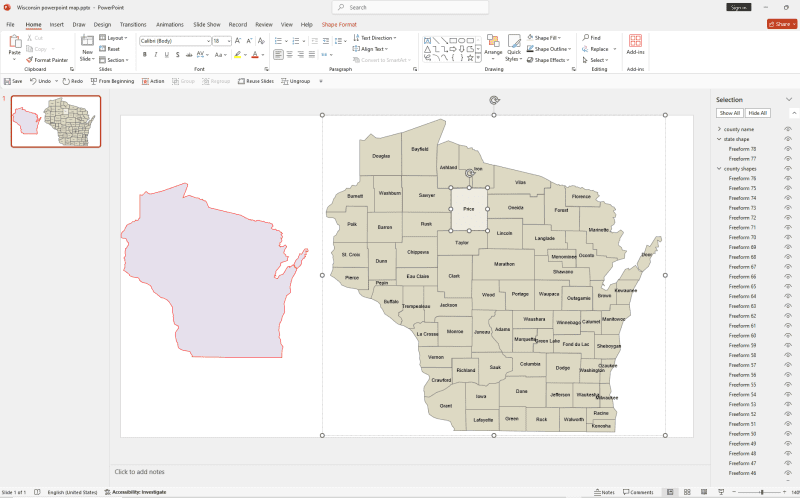Ungroup the selected shapes
800x498 pixels.
point(295,81)
